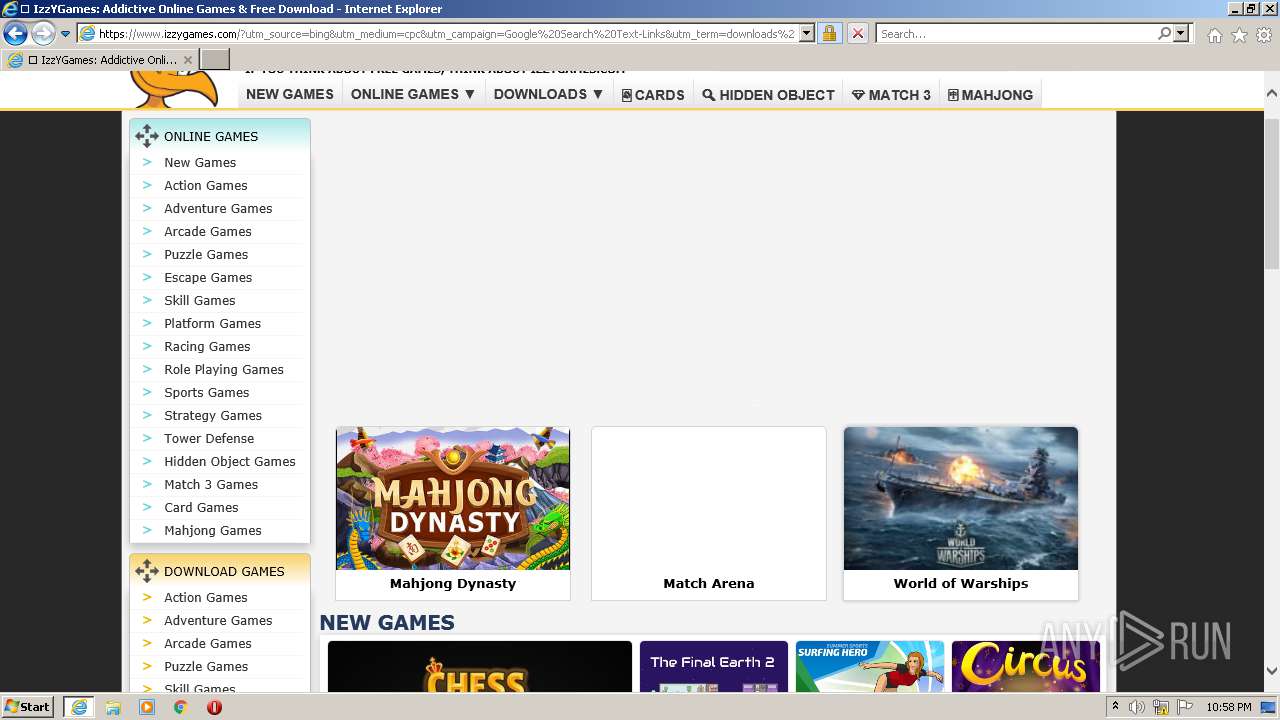This screenshot has width=1280, height=720.
Task: Open download Adventure Games link
Action: (218, 620)
